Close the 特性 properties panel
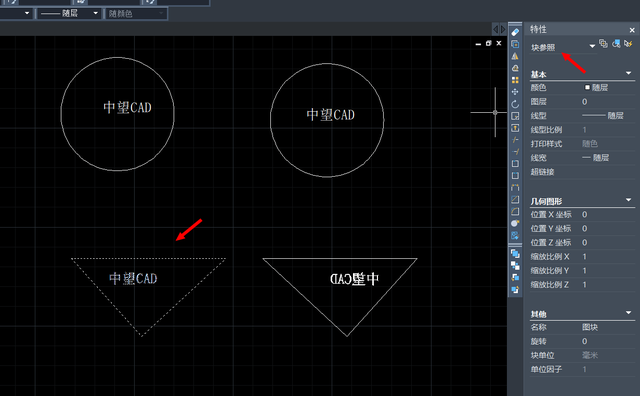 (632, 30)
